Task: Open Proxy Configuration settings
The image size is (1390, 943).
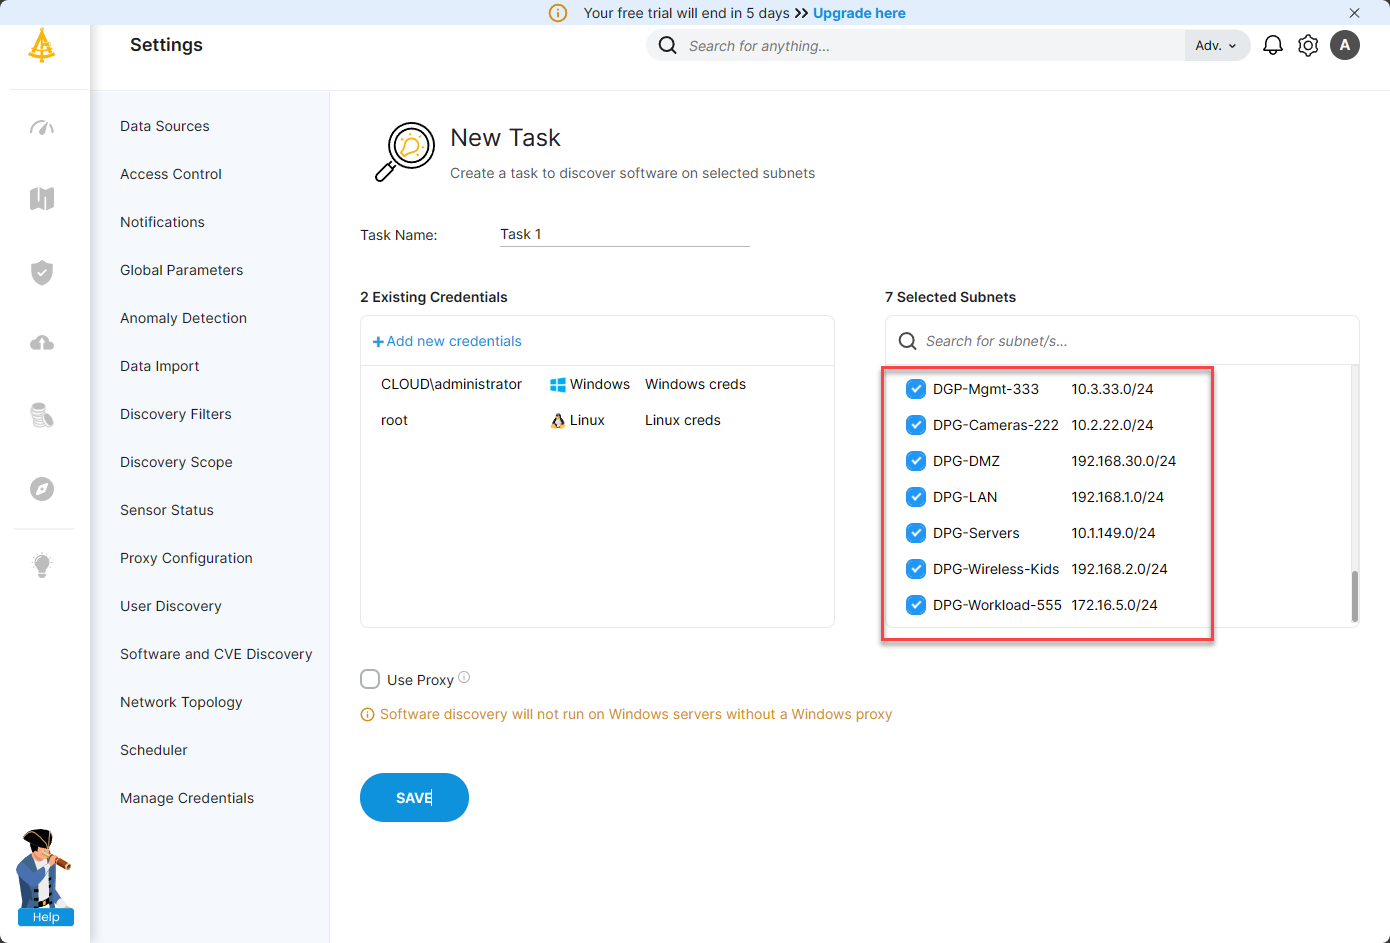Action: 186,558
